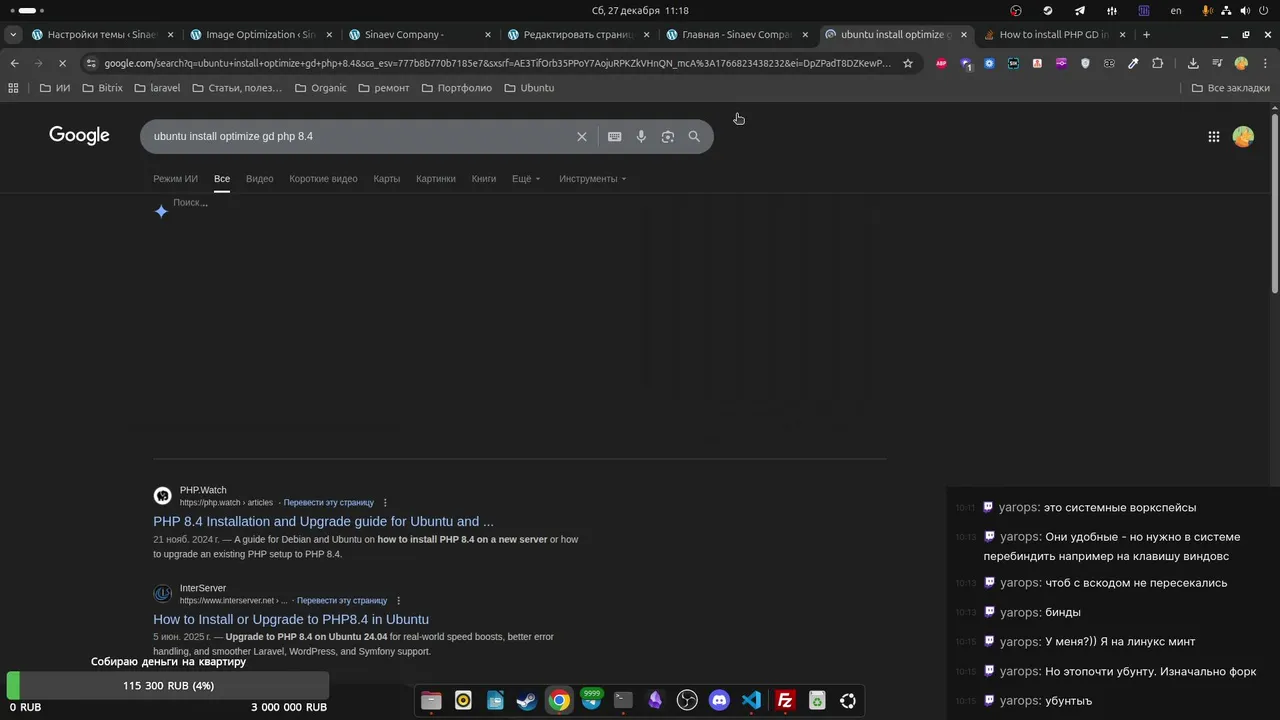Open Chrome extensions puzzle menu

click(x=1157, y=63)
